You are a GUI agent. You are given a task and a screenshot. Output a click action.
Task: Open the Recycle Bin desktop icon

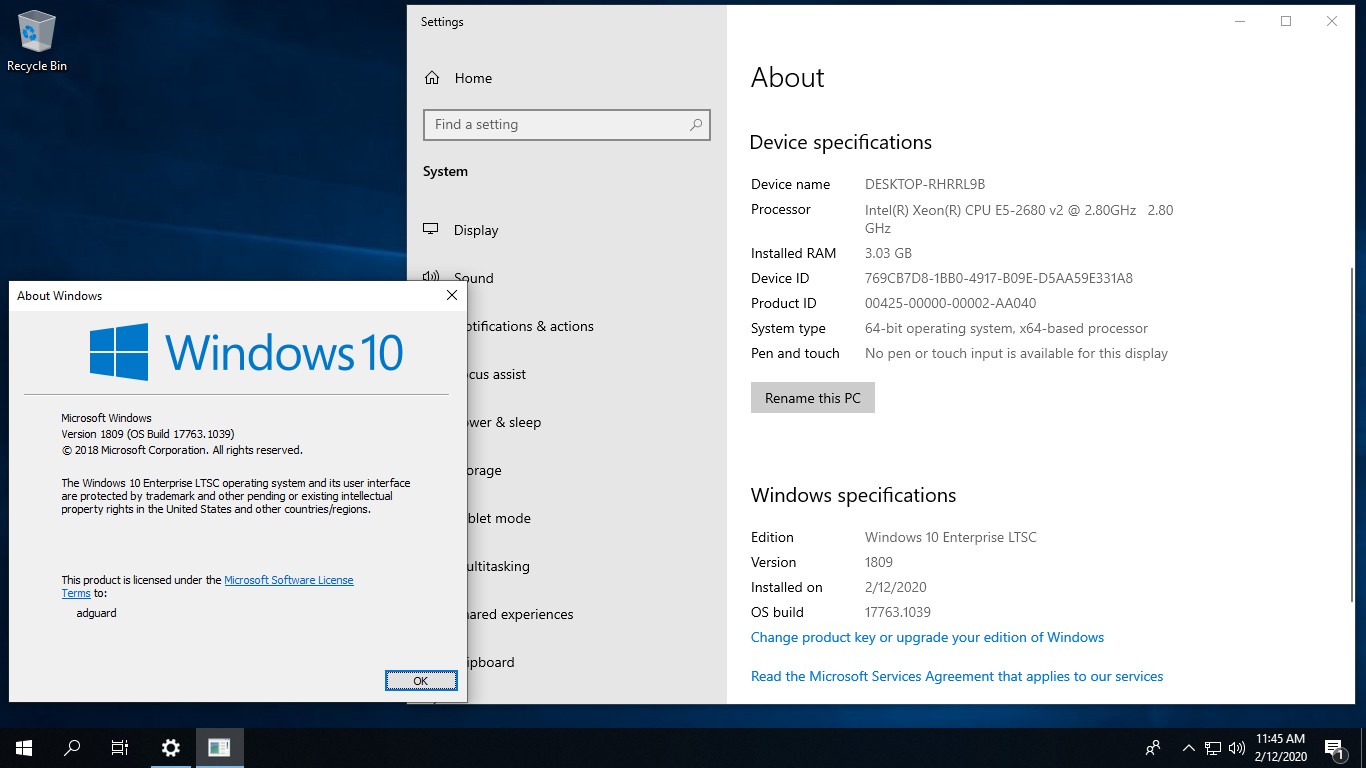pos(37,42)
